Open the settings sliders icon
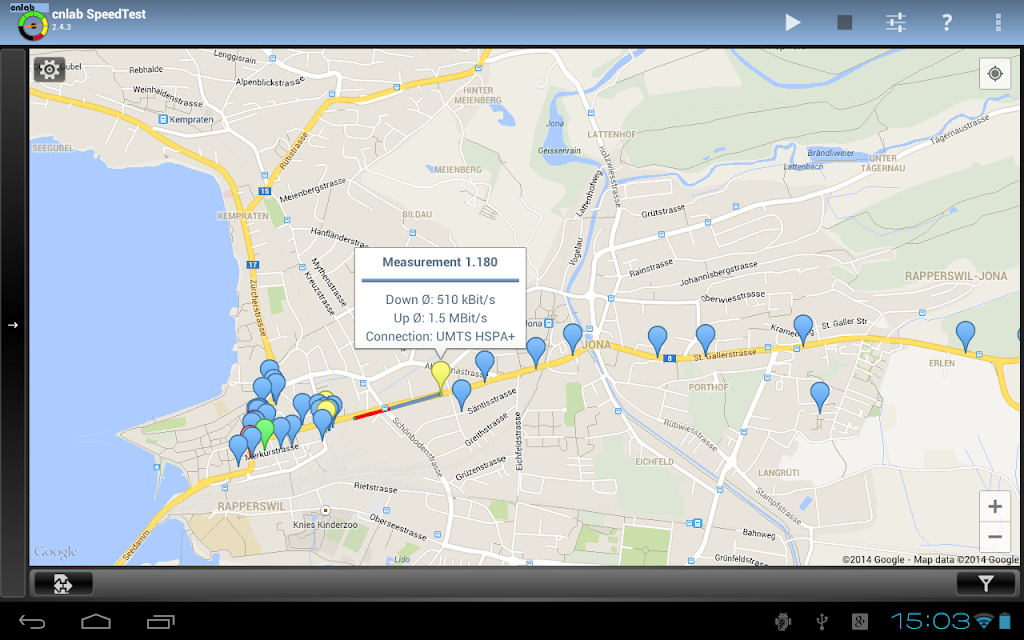Viewport: 1024px width, 640px height. [895, 22]
